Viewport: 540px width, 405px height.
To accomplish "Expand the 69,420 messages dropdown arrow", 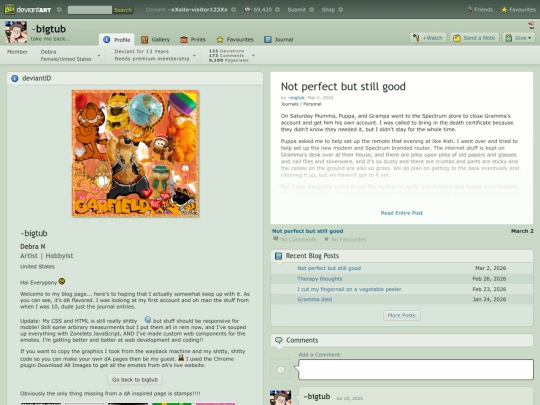I will [278, 10].
